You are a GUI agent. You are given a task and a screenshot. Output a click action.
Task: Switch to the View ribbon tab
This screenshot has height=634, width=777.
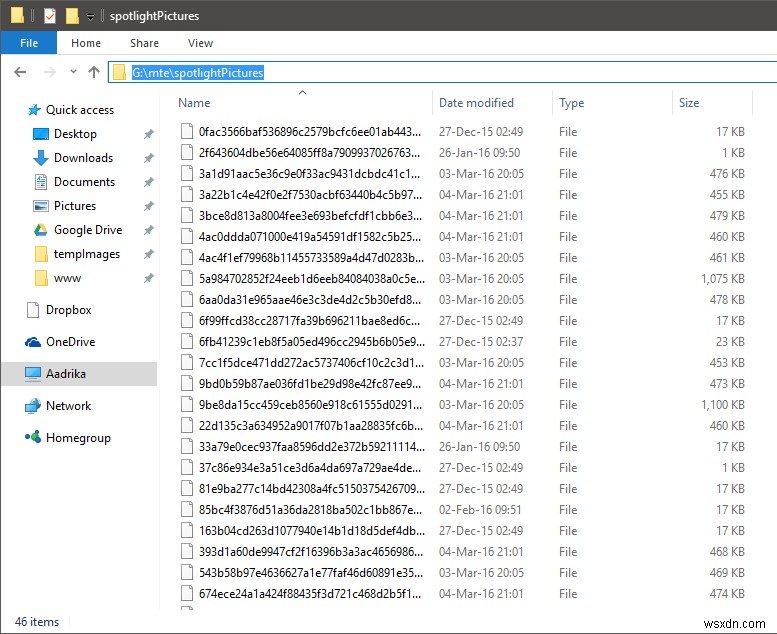pos(200,43)
